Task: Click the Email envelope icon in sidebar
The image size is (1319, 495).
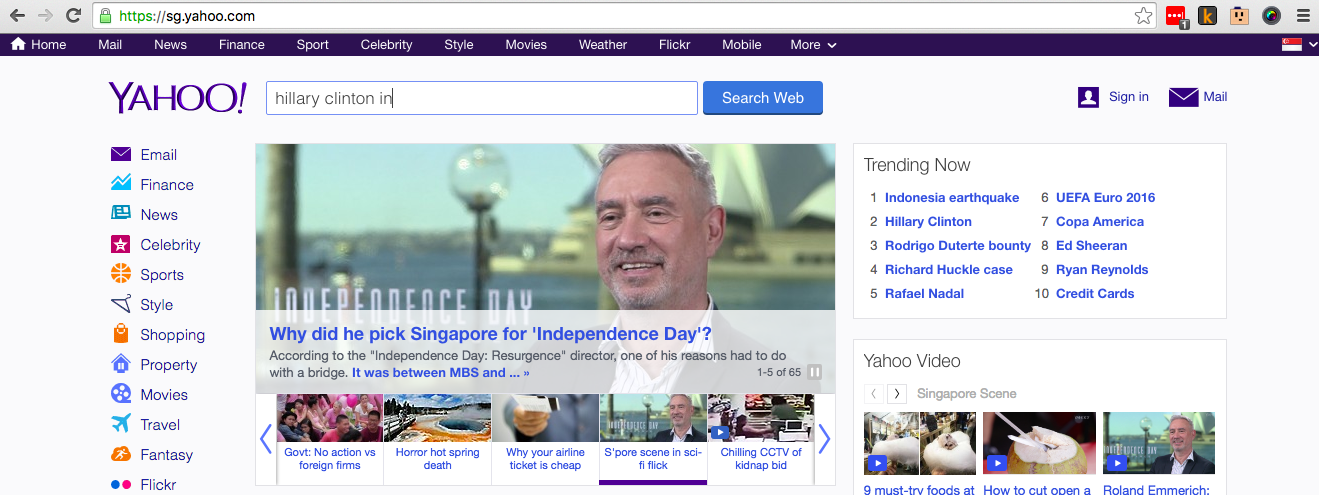Action: point(121,154)
